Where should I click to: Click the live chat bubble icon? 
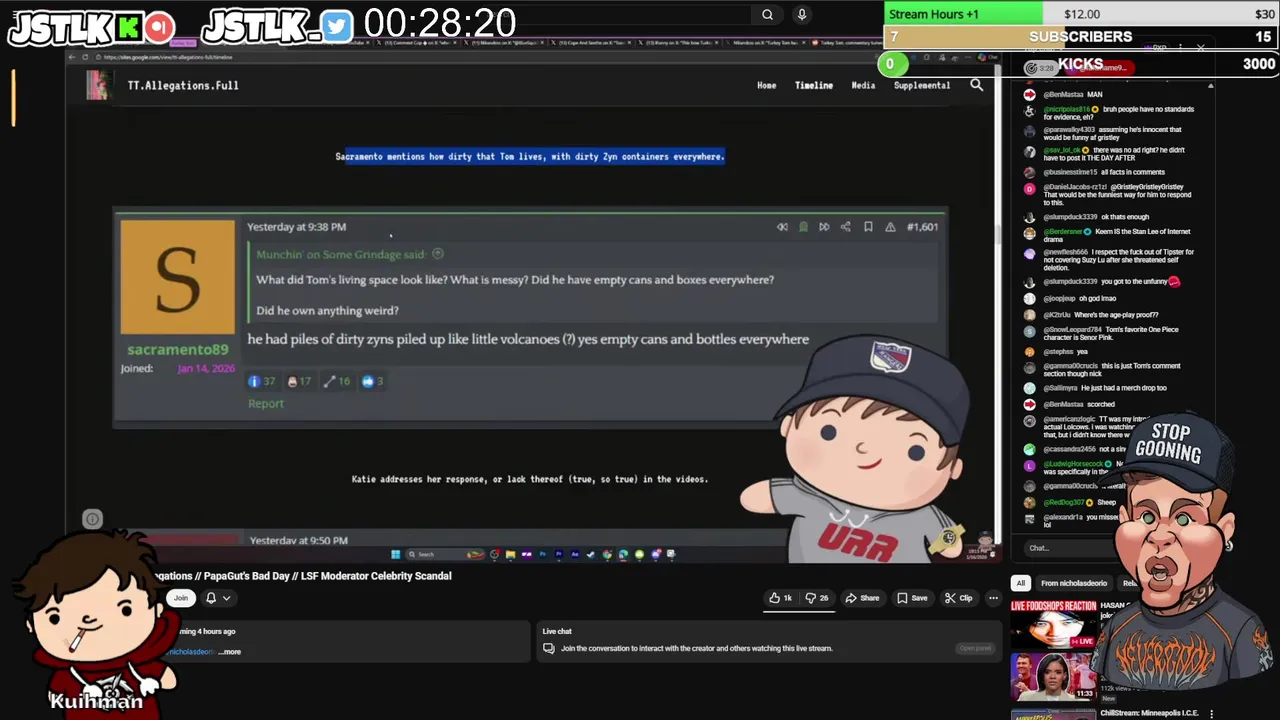[x=548, y=648]
